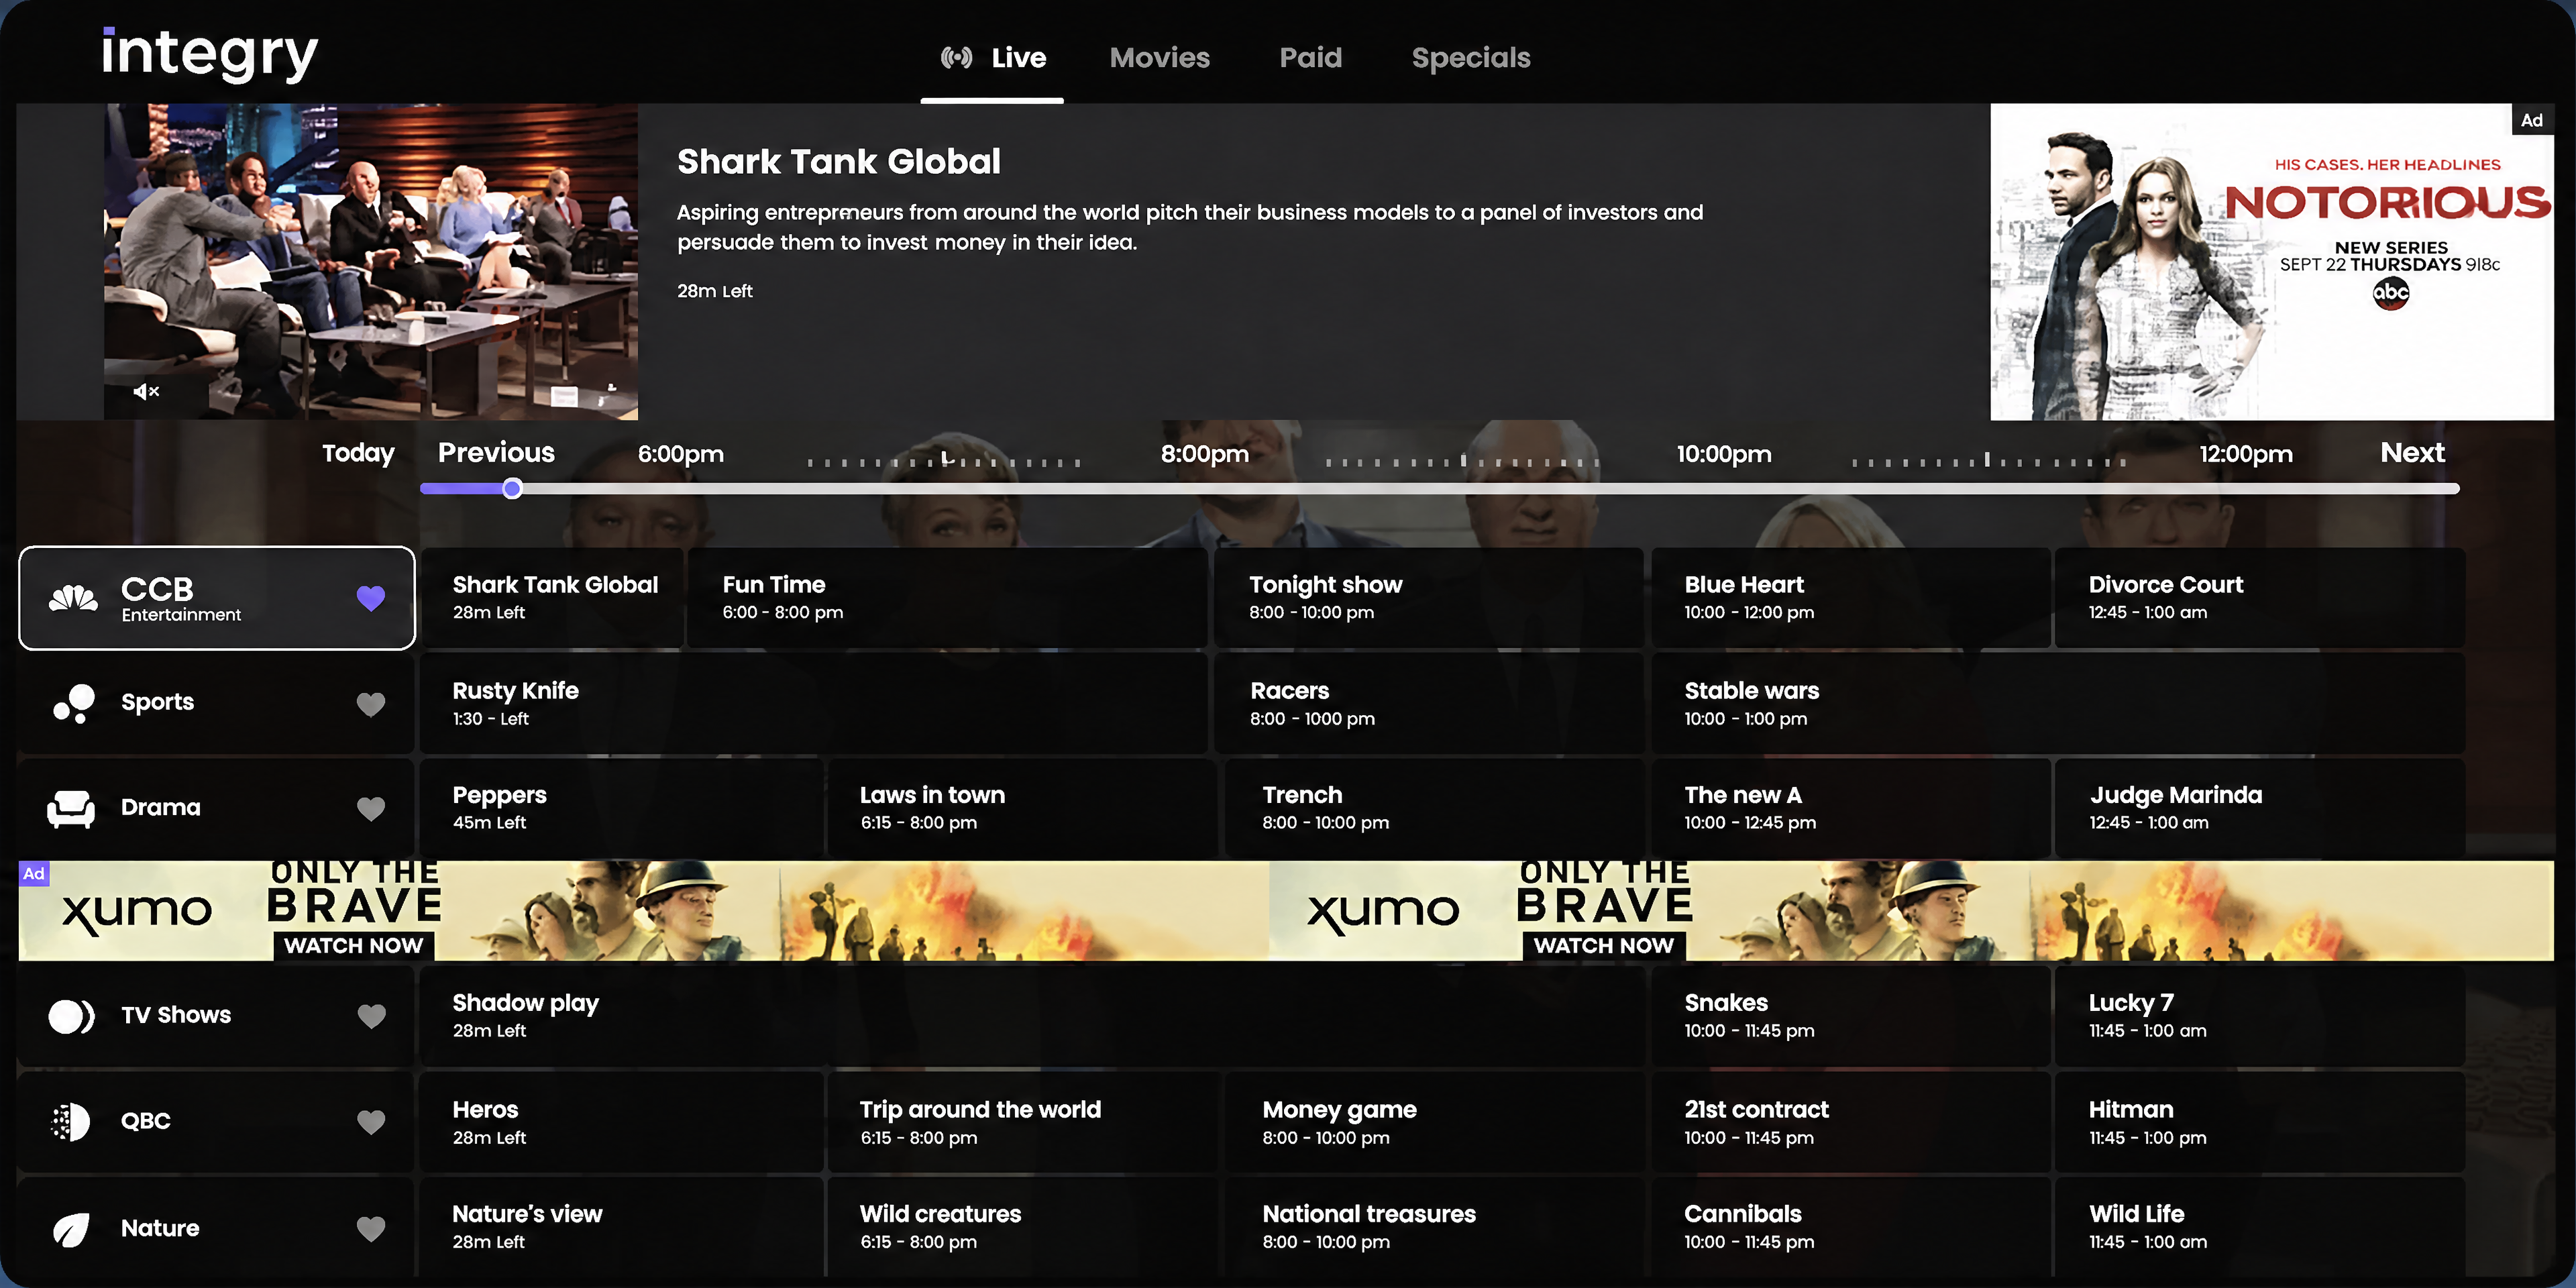Favorite the Drama channel with heart
Image resolution: width=2576 pixels, height=1288 pixels.
pyautogui.click(x=371, y=808)
